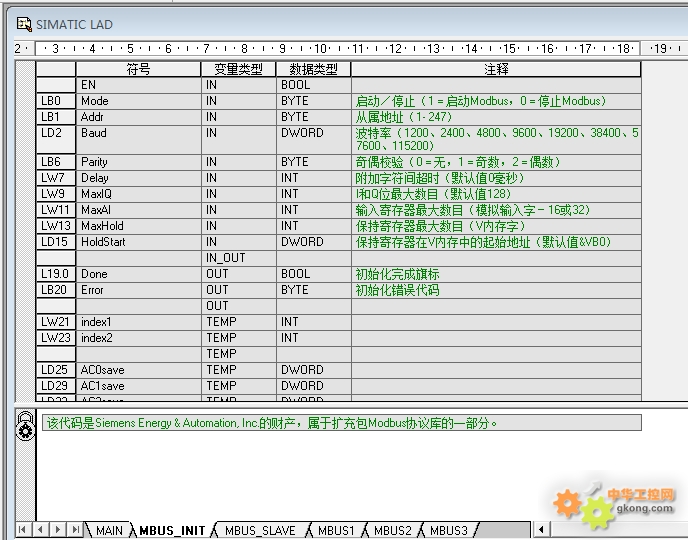The width and height of the screenshot is (688, 540).
Task: Show the next tab using the arrow
Action: 57,529
